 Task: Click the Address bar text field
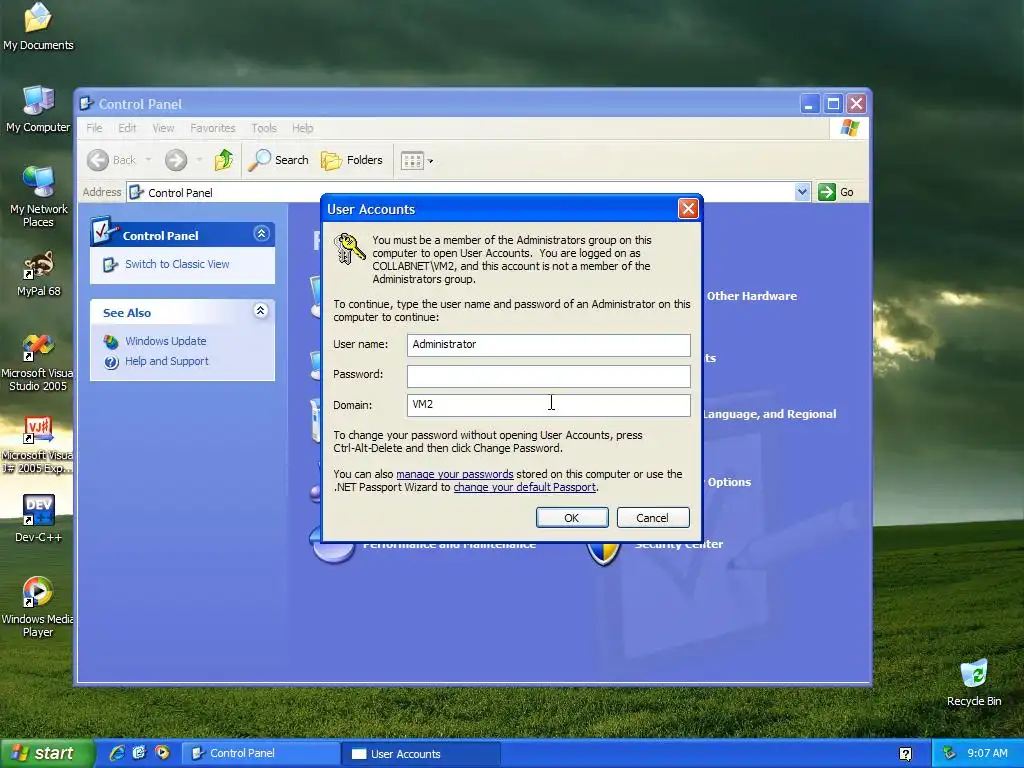pyautogui.click(x=460, y=192)
